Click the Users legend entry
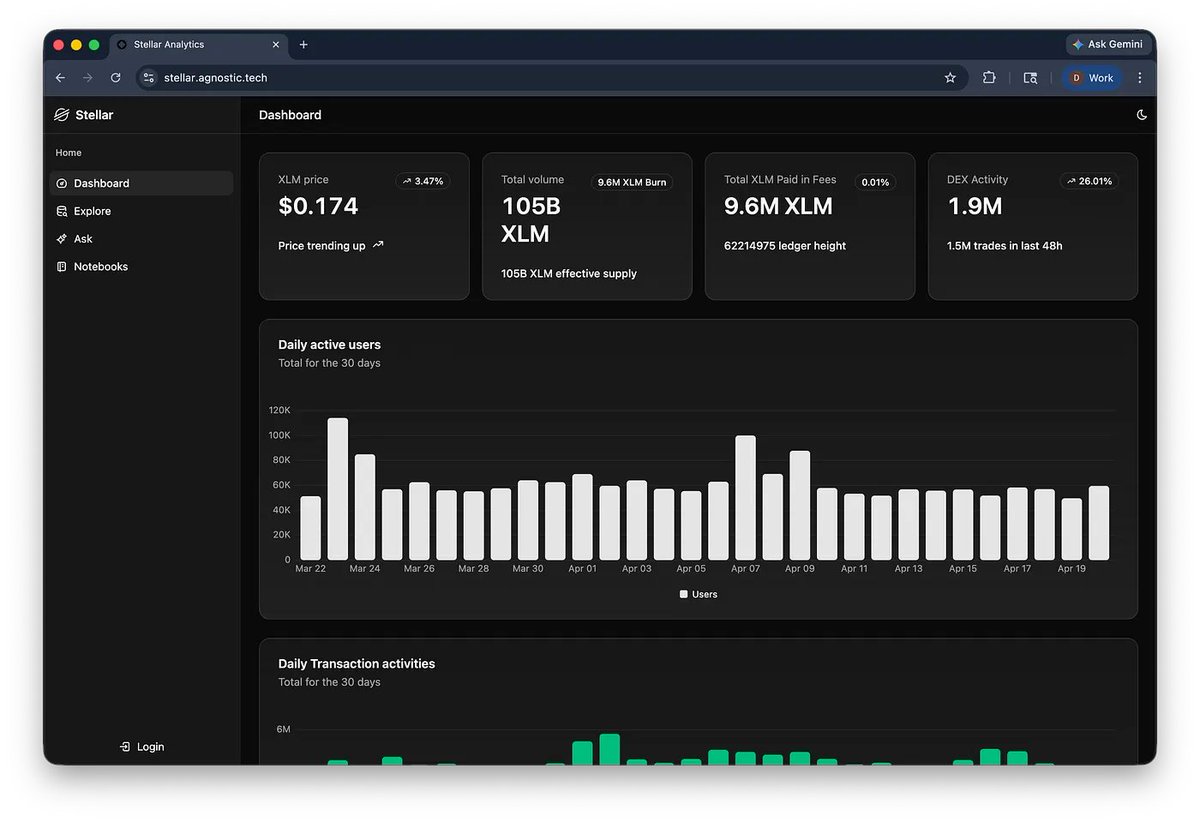The width and height of the screenshot is (1200, 822). [698, 594]
